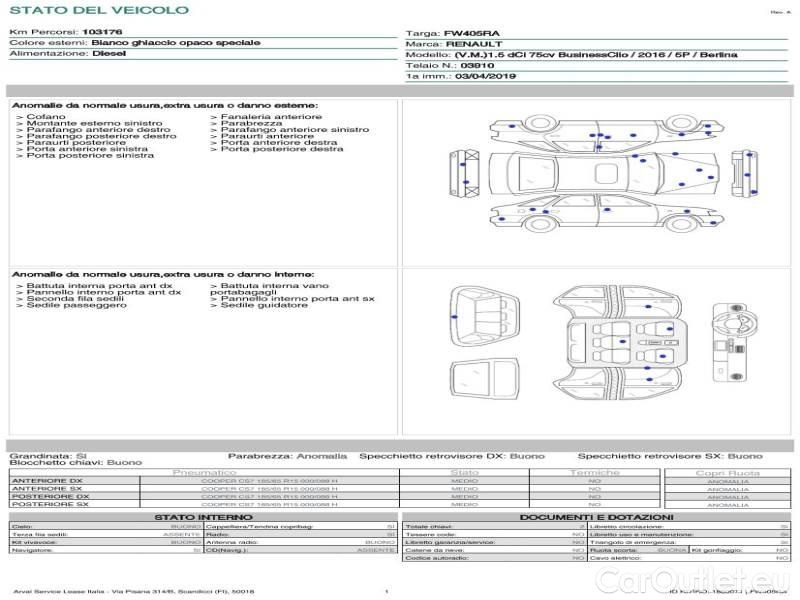This screenshot has height=600, width=800.
Task: Select the Telaio N. 03910 value
Action: click(x=477, y=65)
